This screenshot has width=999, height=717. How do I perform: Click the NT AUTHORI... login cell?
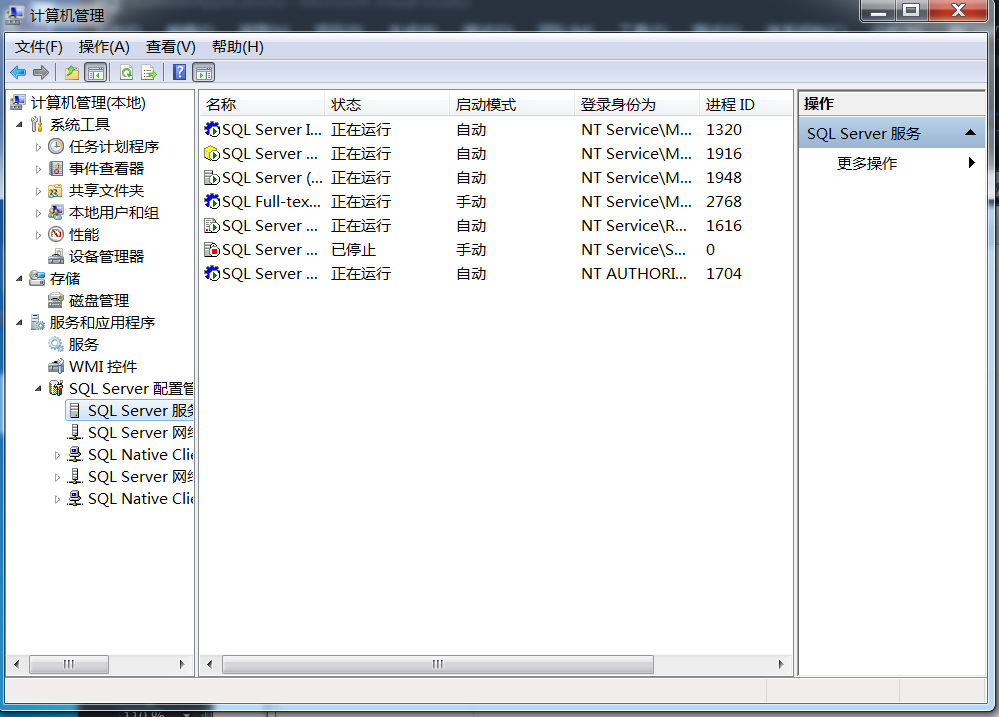[x=634, y=273]
